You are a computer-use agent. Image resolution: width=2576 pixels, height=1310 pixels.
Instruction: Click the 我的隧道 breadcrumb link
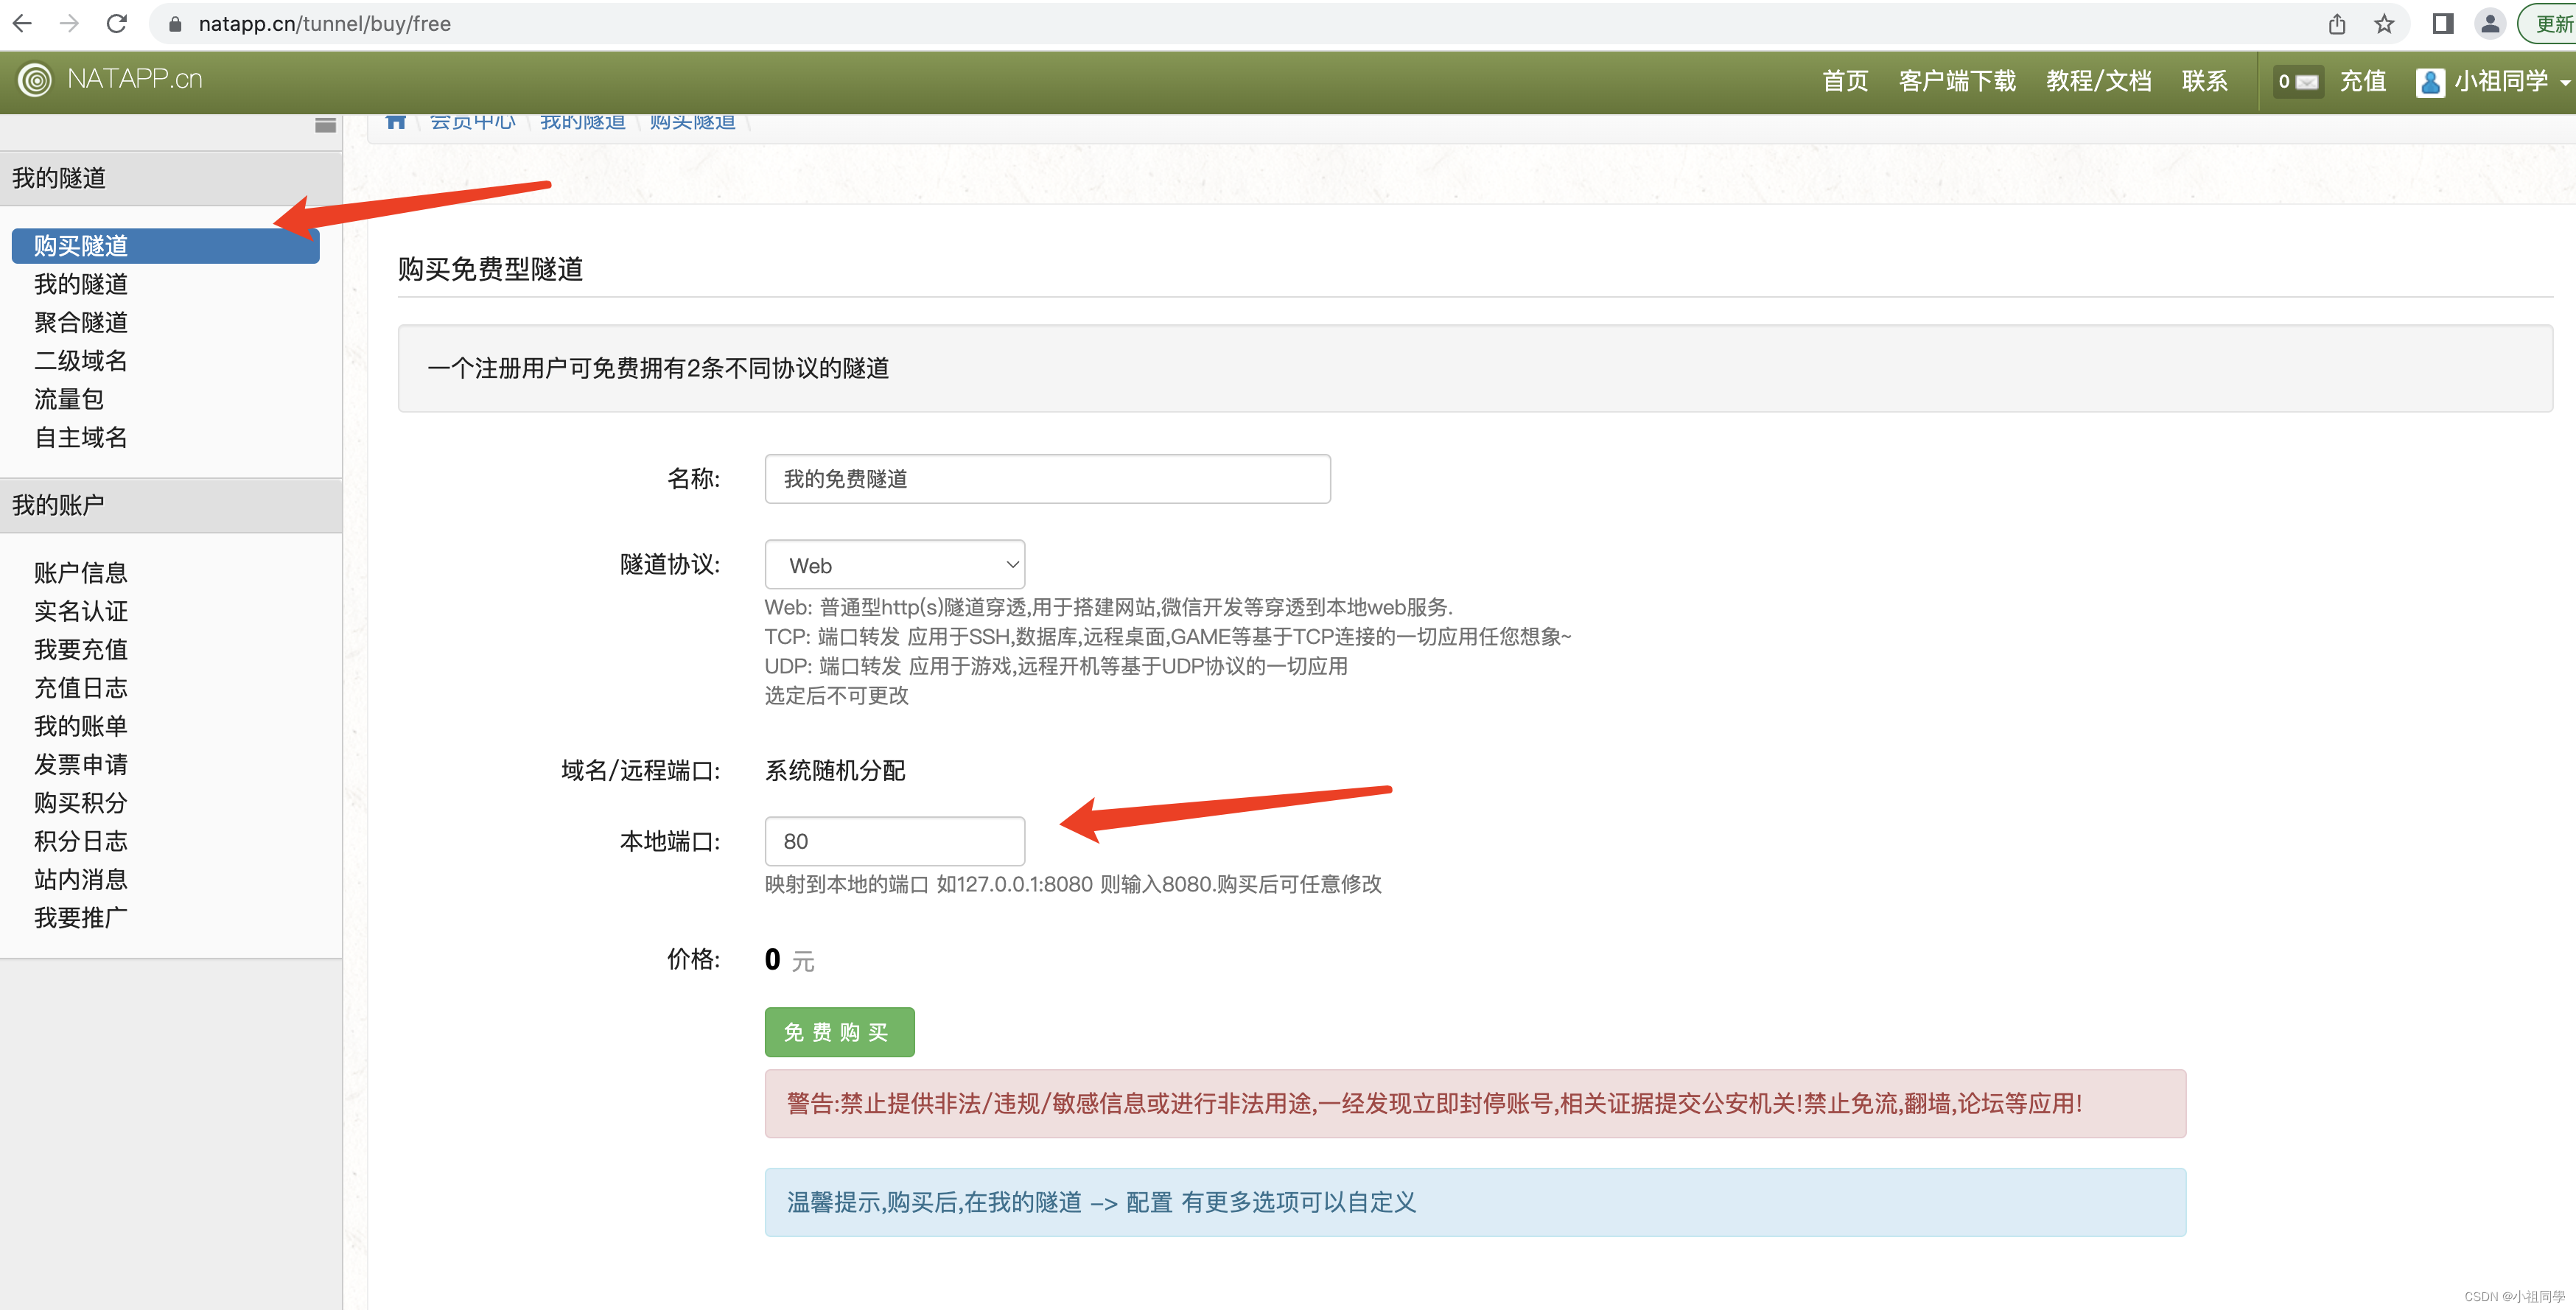(x=582, y=122)
